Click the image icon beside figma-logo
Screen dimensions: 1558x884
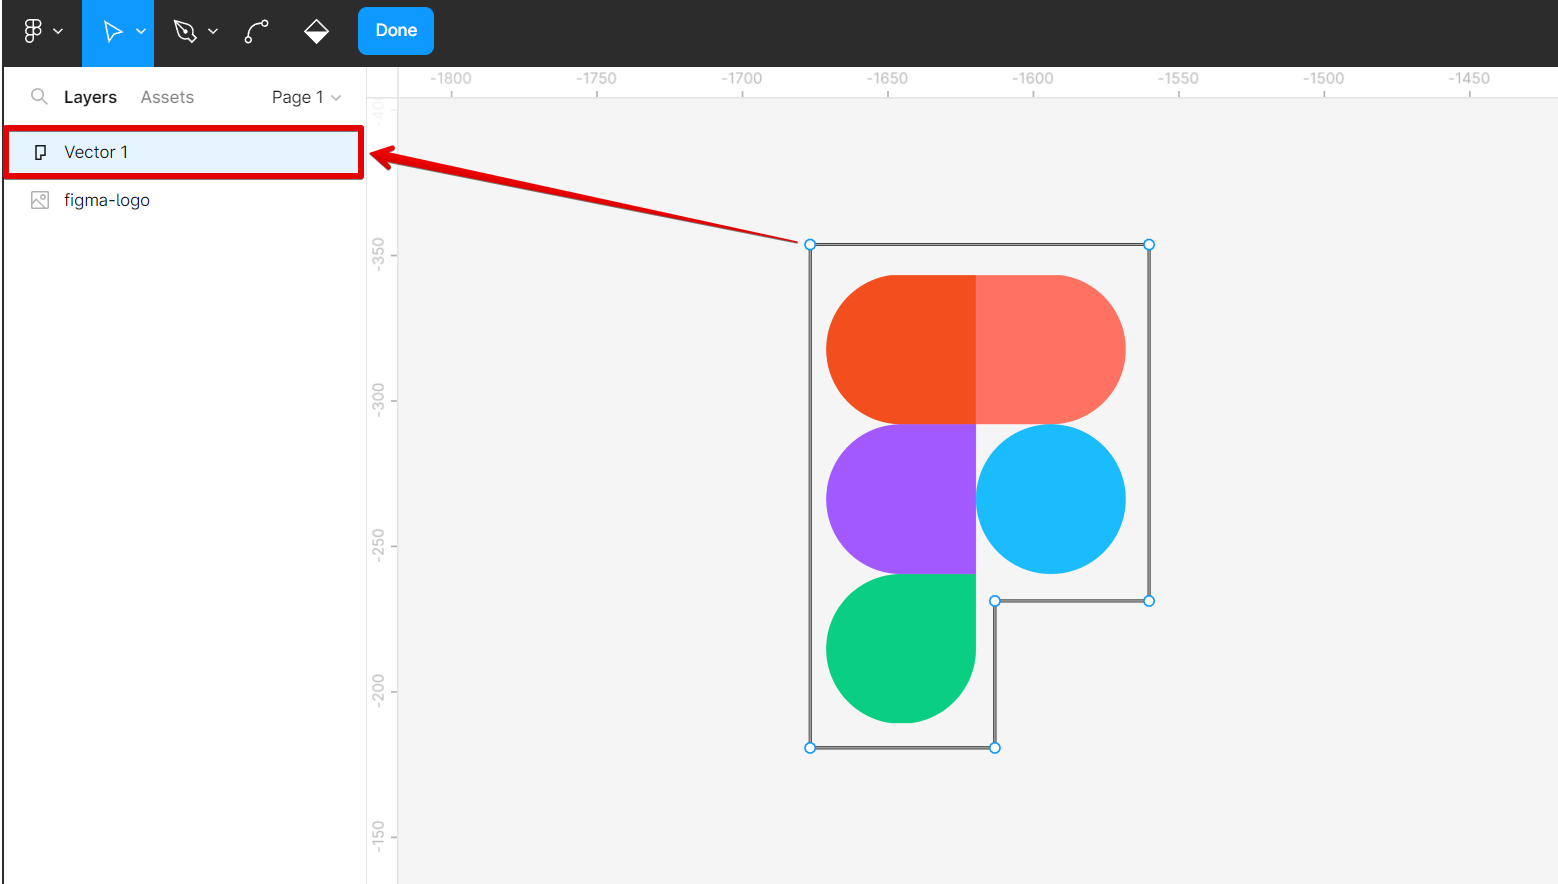pos(40,200)
